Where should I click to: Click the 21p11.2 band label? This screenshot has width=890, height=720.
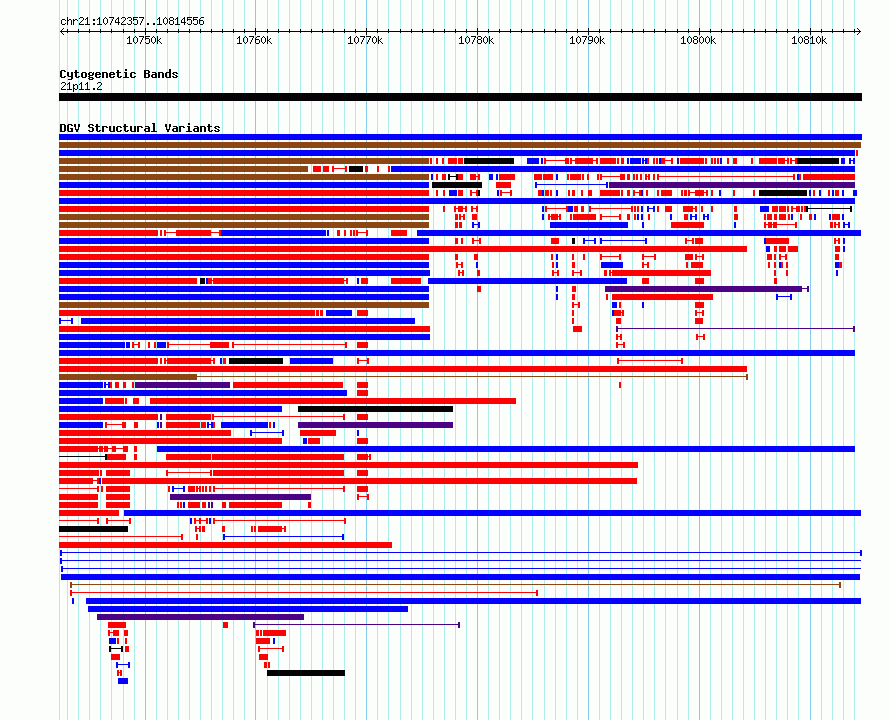pos(81,86)
